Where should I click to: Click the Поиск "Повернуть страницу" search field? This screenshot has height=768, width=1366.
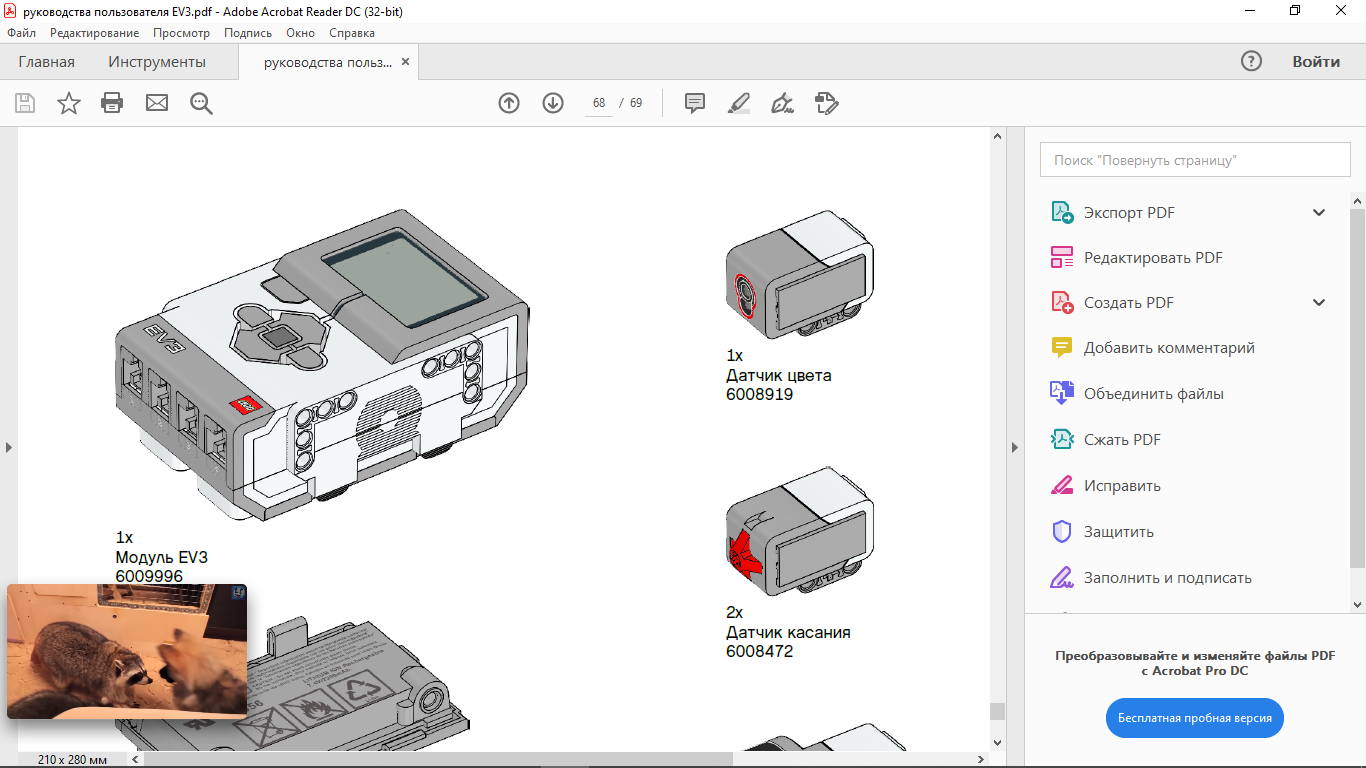click(x=1195, y=160)
